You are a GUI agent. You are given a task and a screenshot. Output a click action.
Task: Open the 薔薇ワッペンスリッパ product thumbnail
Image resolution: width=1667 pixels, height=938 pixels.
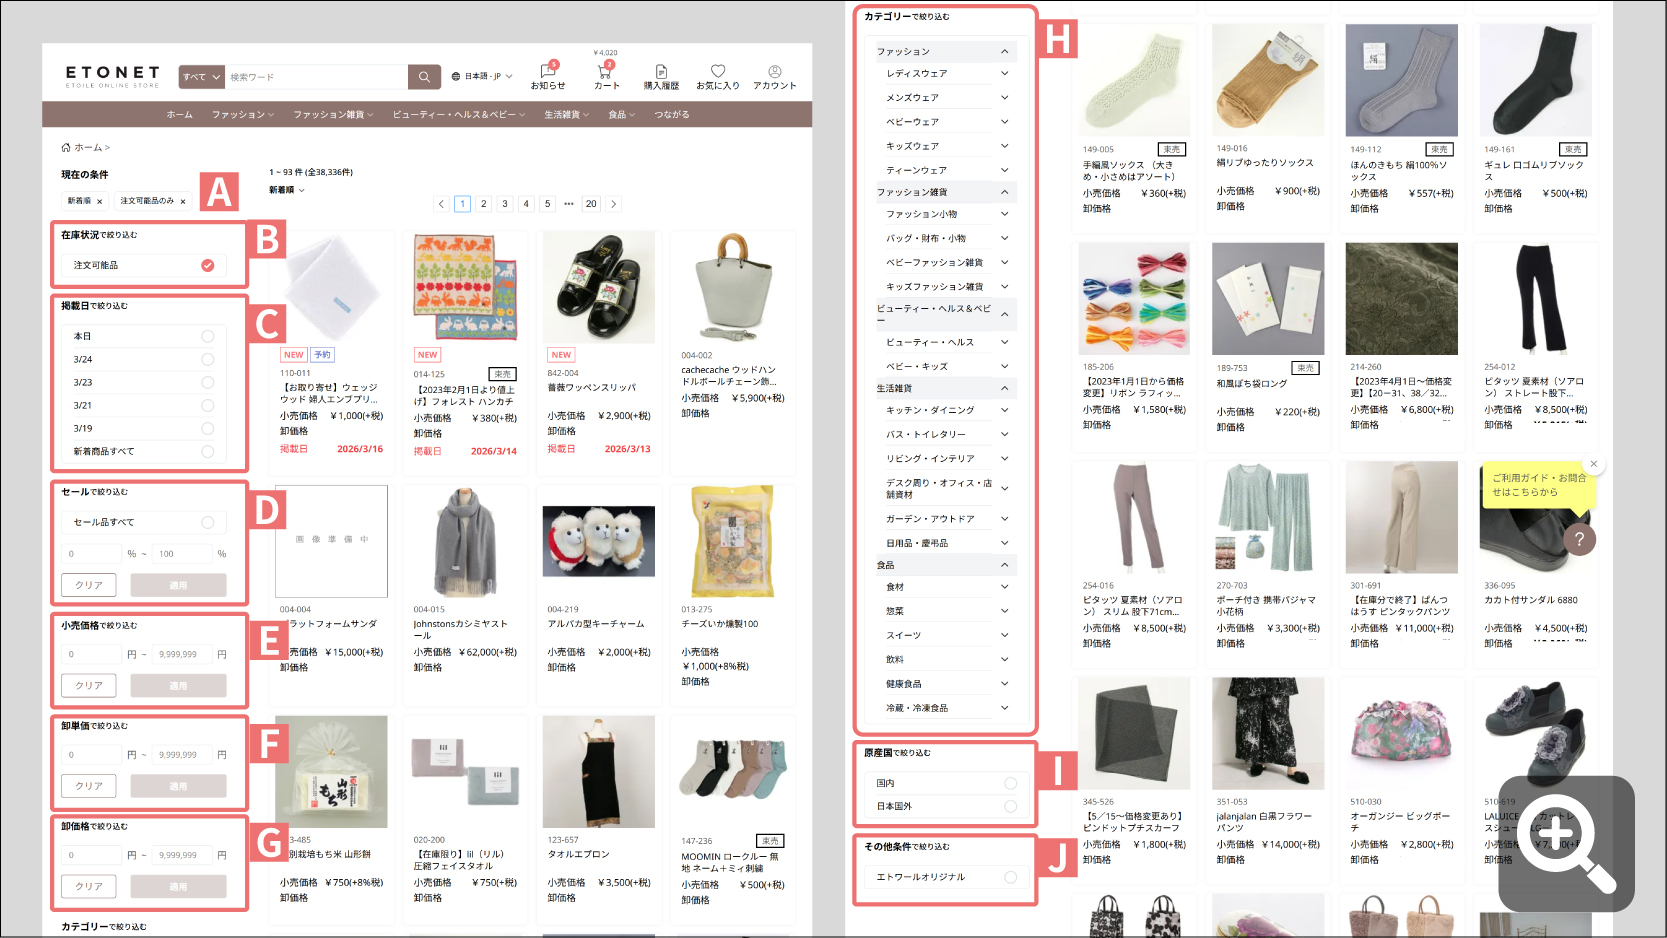tap(599, 287)
